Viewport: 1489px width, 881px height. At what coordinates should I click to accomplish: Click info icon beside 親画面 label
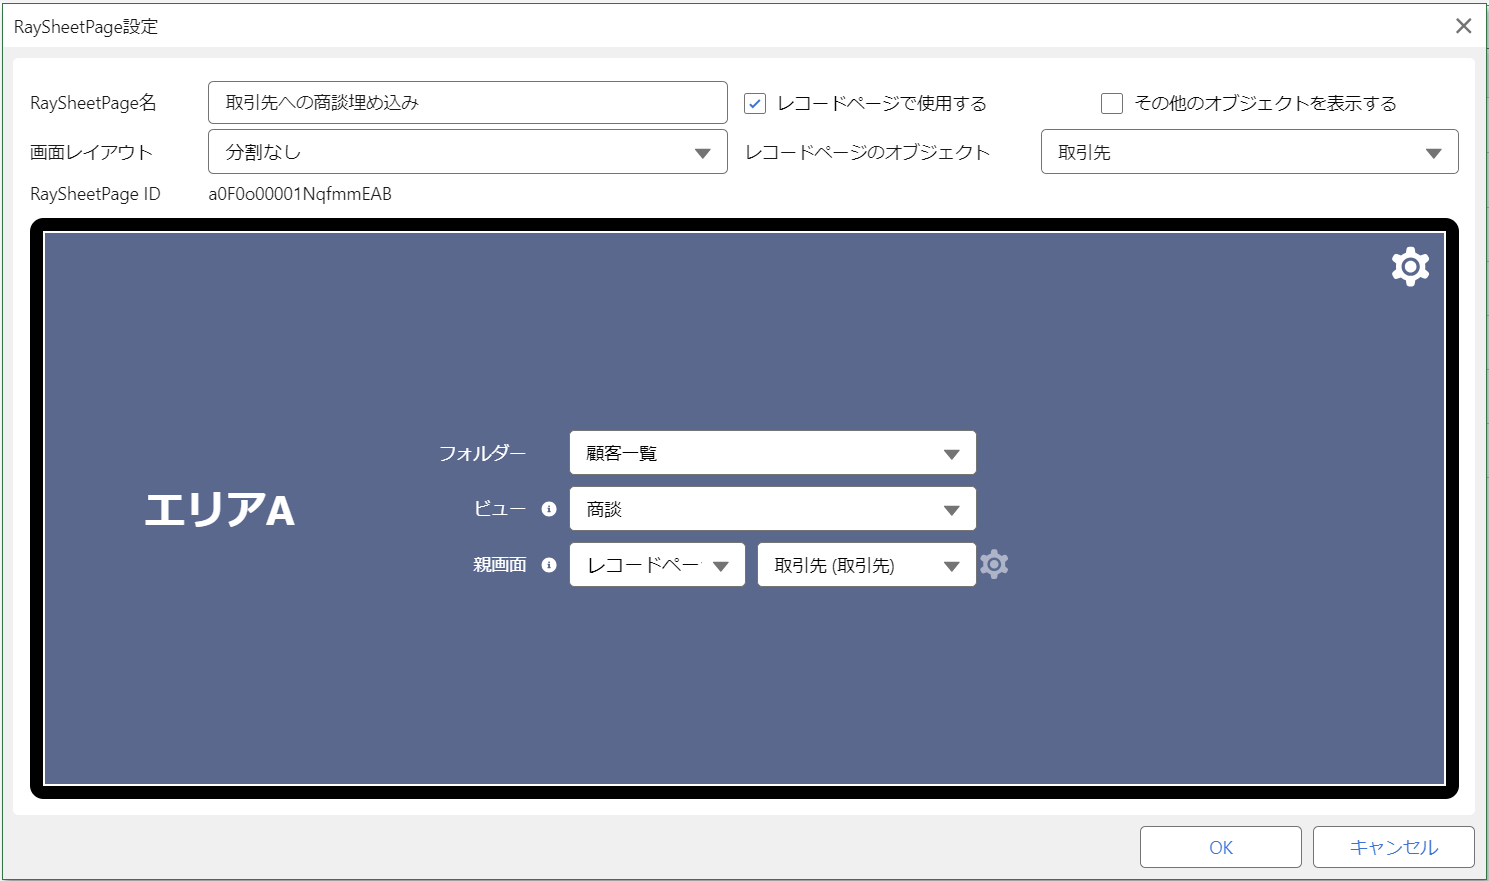tap(548, 565)
